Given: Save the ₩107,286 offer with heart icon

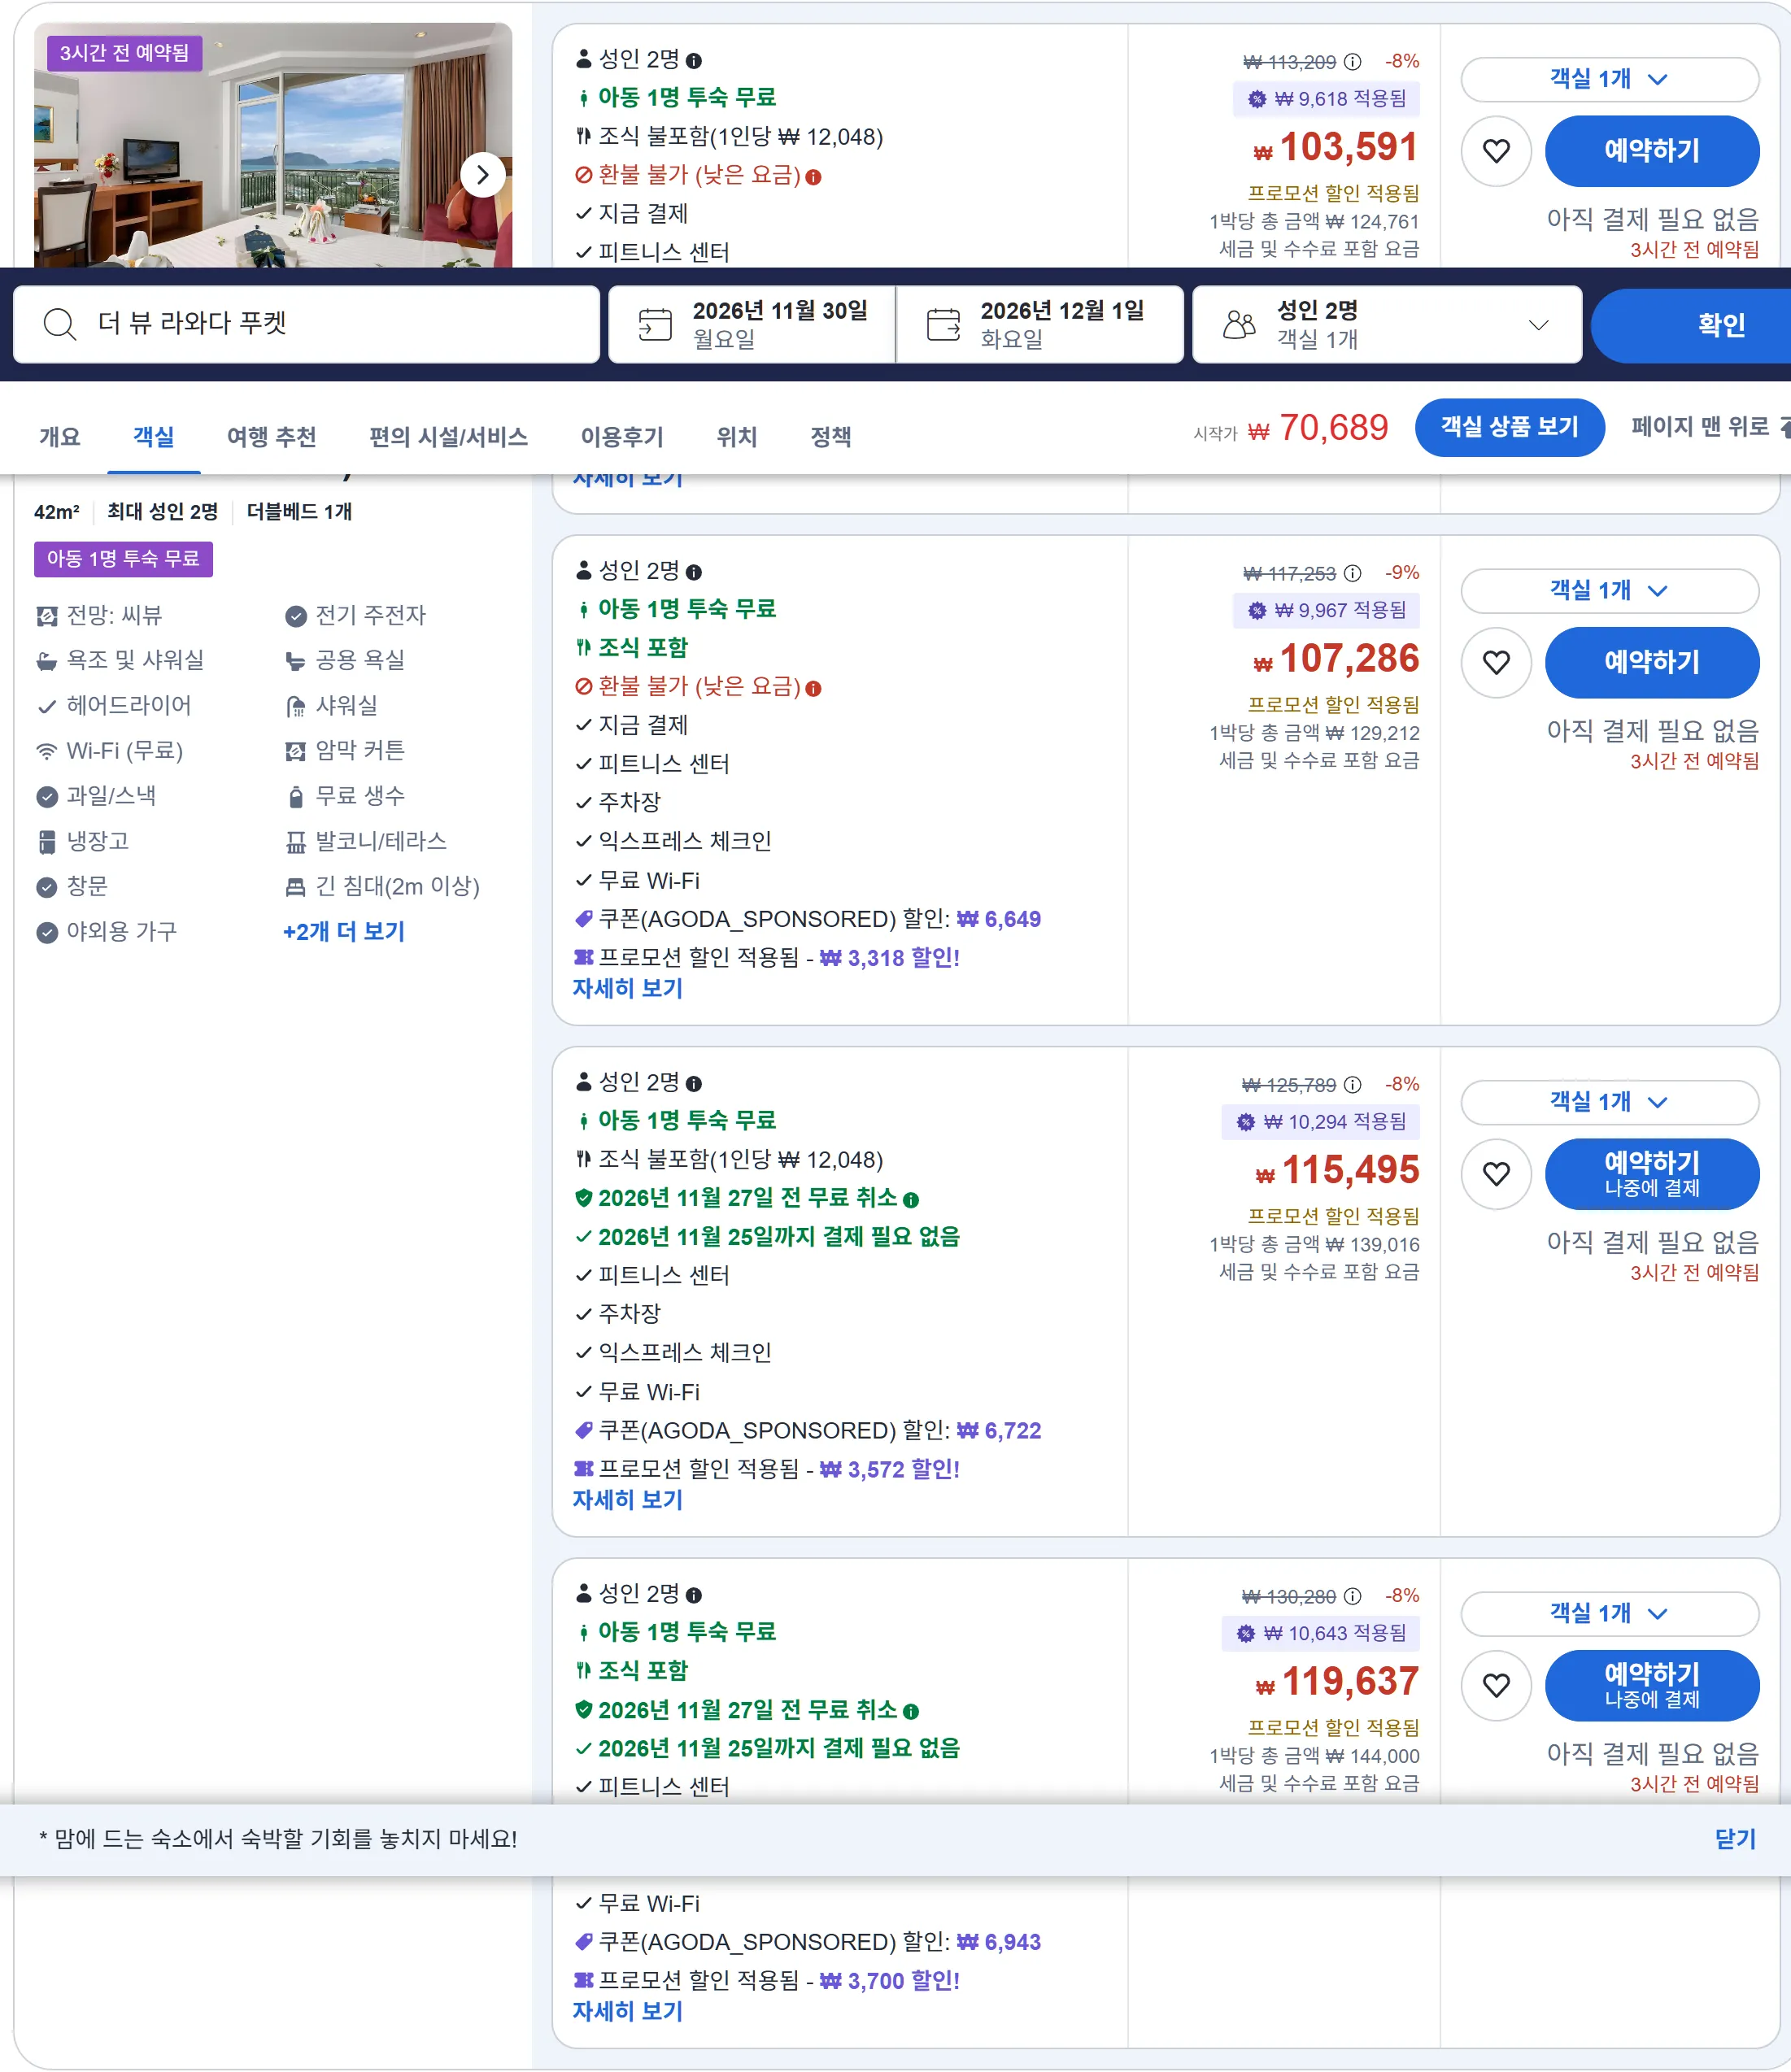Looking at the screenshot, I should point(1496,662).
